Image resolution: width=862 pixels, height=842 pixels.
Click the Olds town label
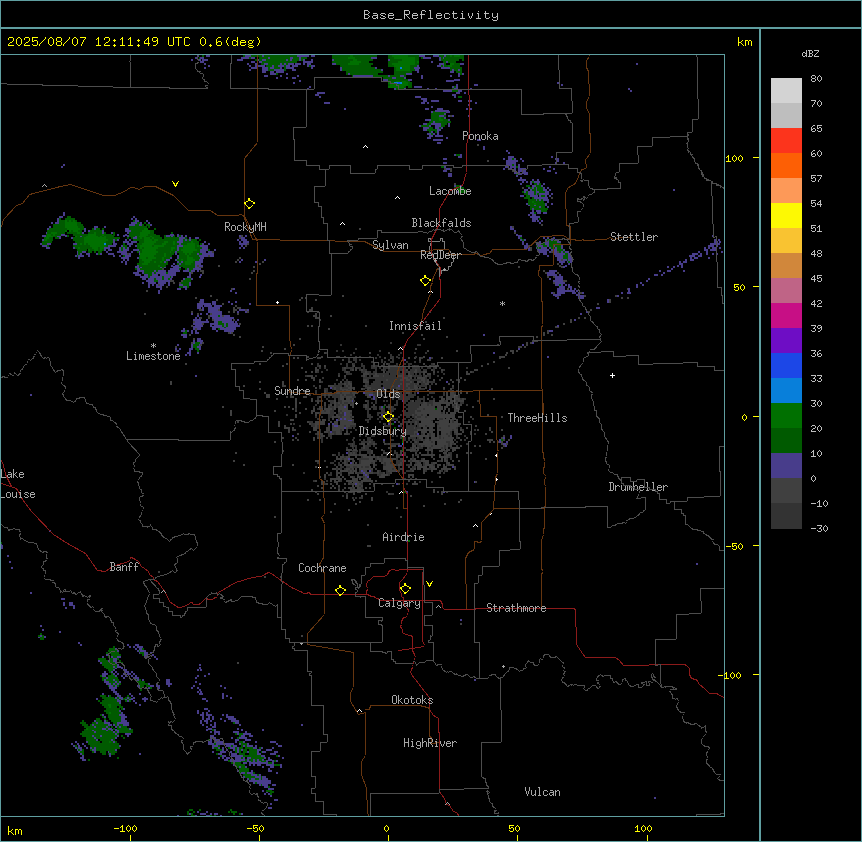(x=388, y=394)
